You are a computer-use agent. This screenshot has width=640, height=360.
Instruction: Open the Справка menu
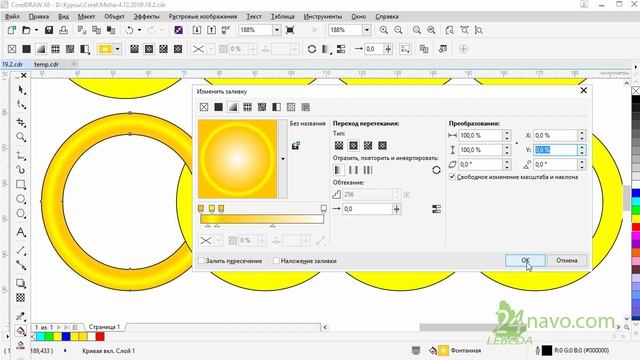coord(387,16)
